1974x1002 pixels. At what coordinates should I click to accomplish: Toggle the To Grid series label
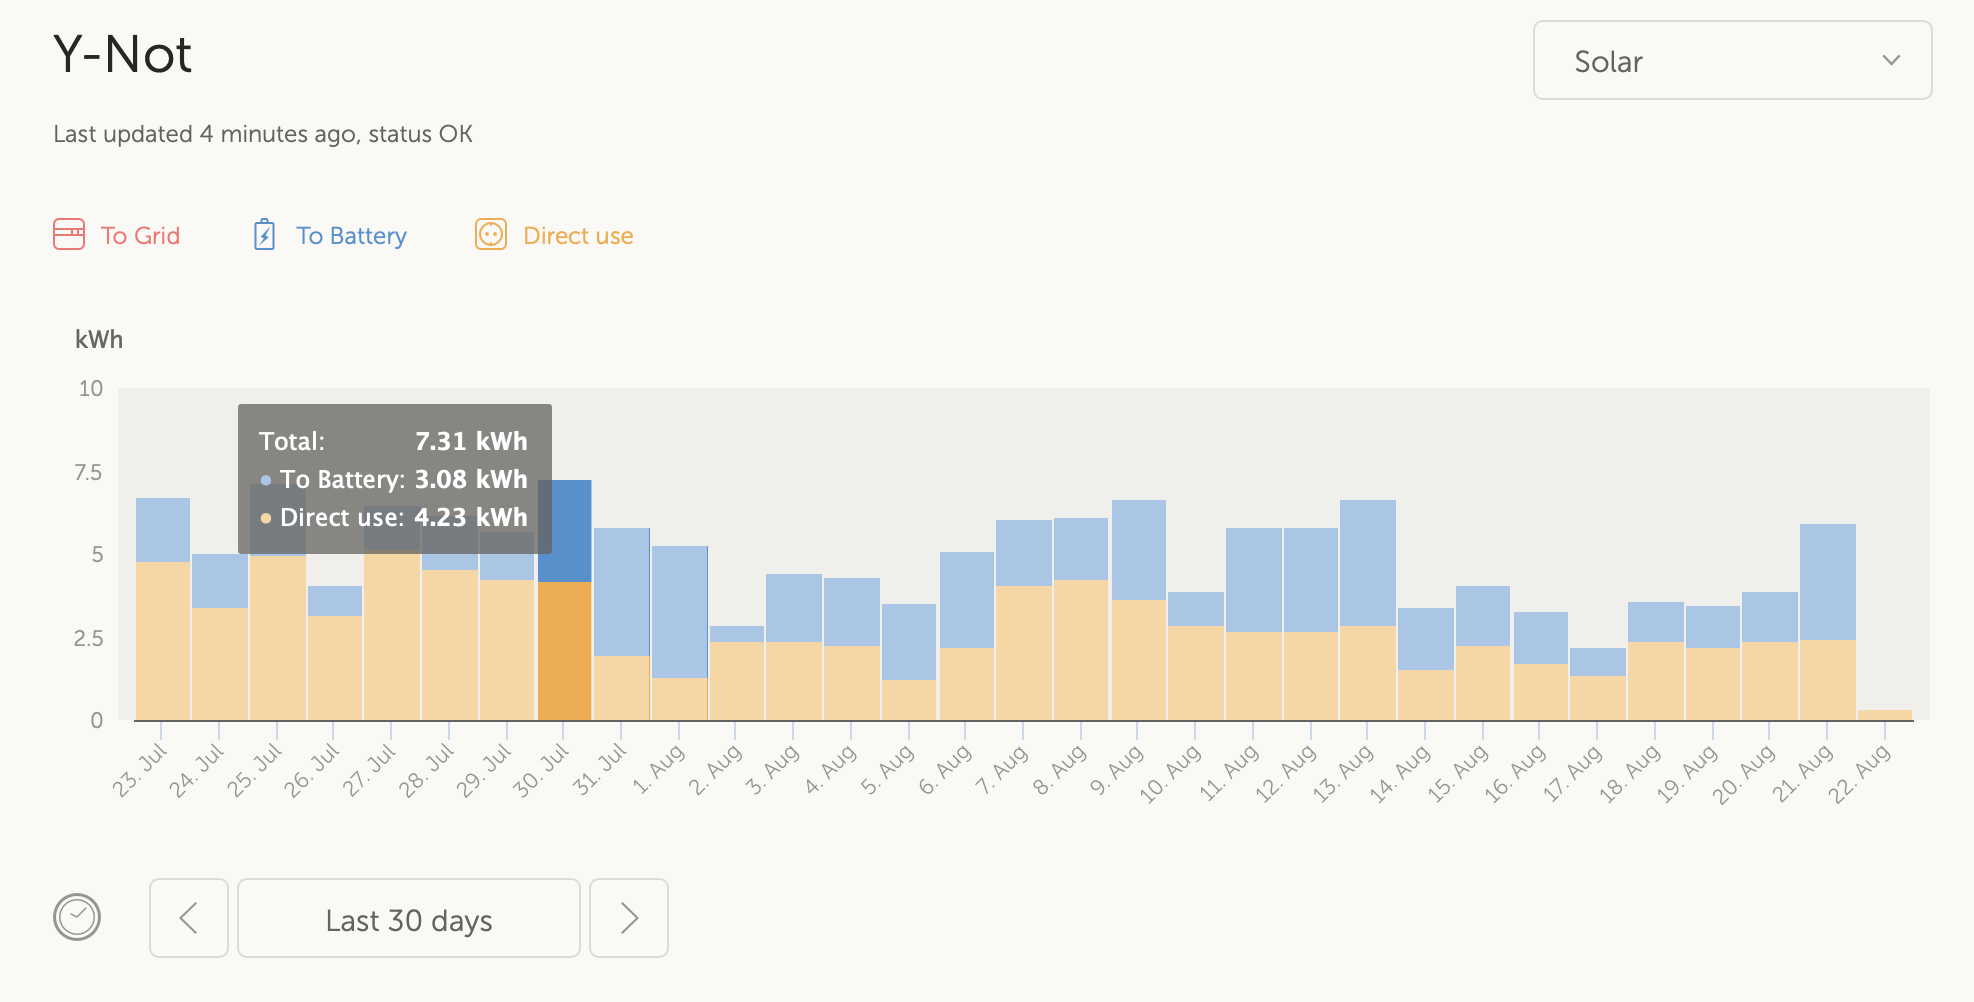(140, 236)
